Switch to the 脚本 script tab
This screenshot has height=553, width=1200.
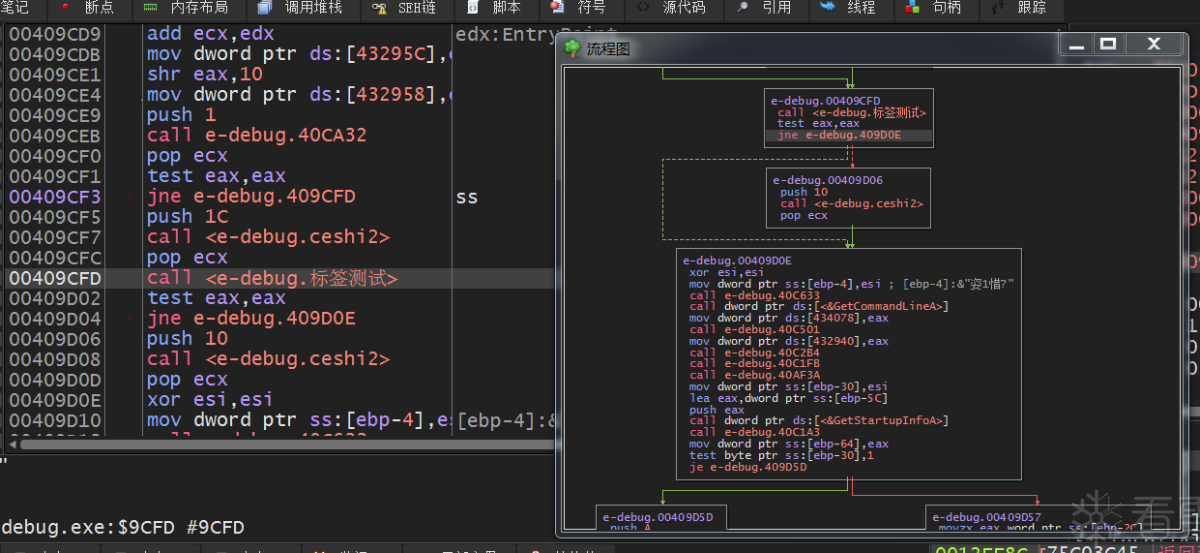click(x=497, y=7)
